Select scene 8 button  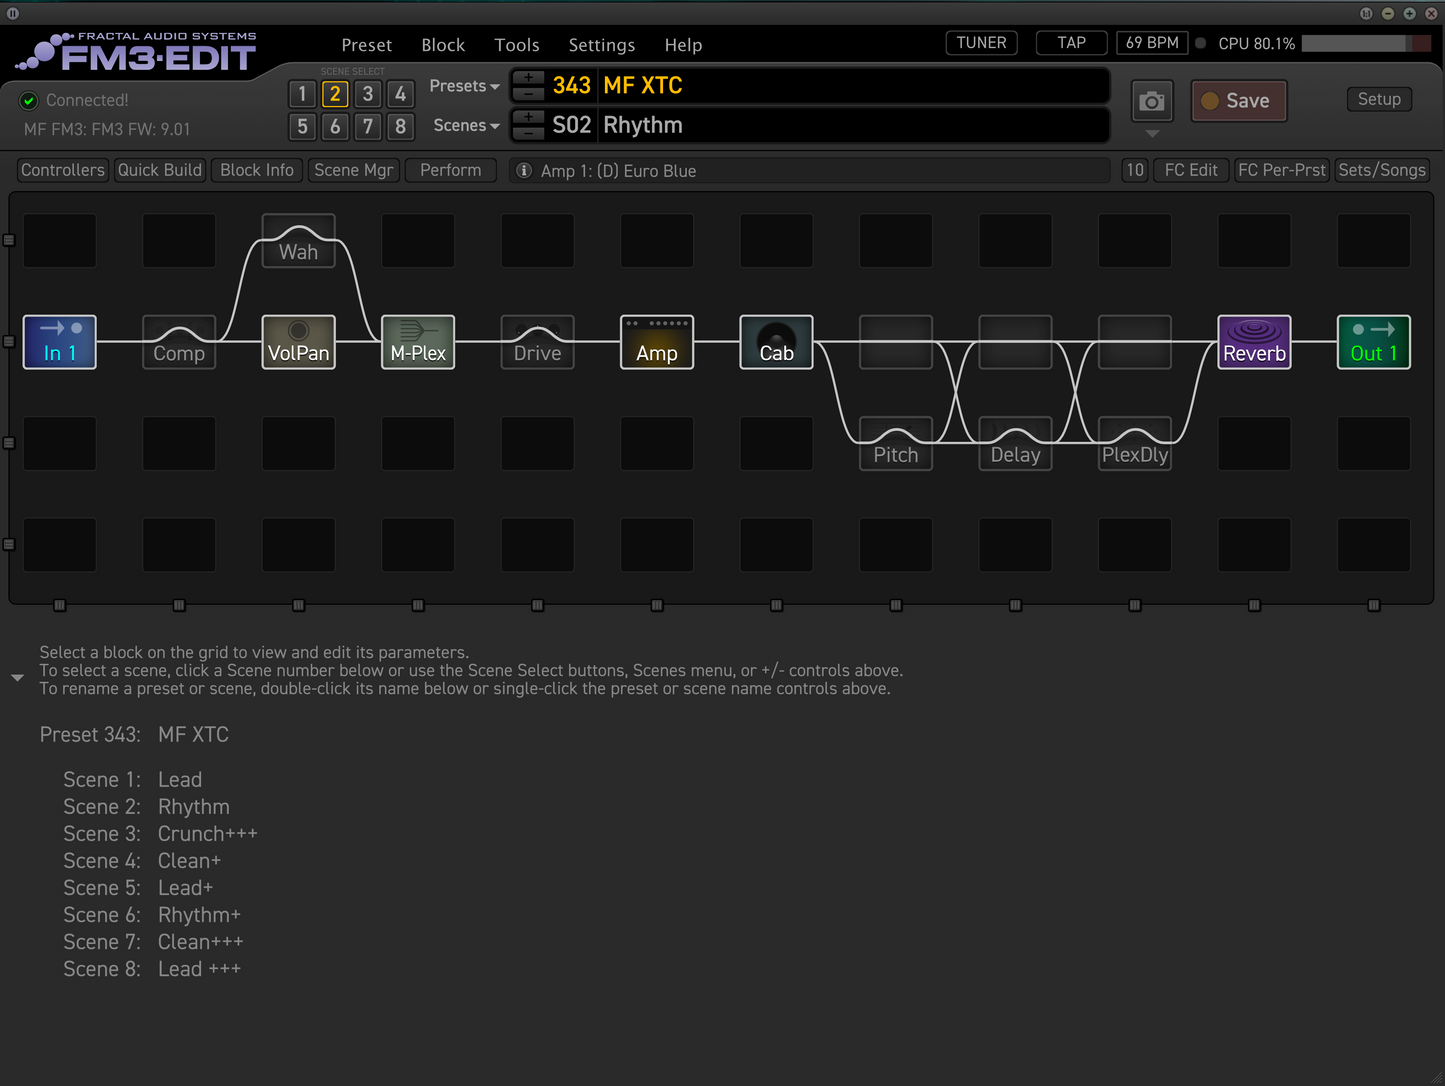401,127
